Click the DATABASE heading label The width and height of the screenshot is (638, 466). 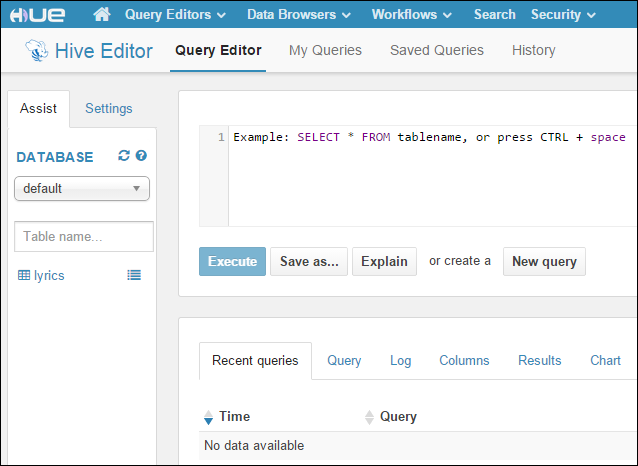coord(55,157)
